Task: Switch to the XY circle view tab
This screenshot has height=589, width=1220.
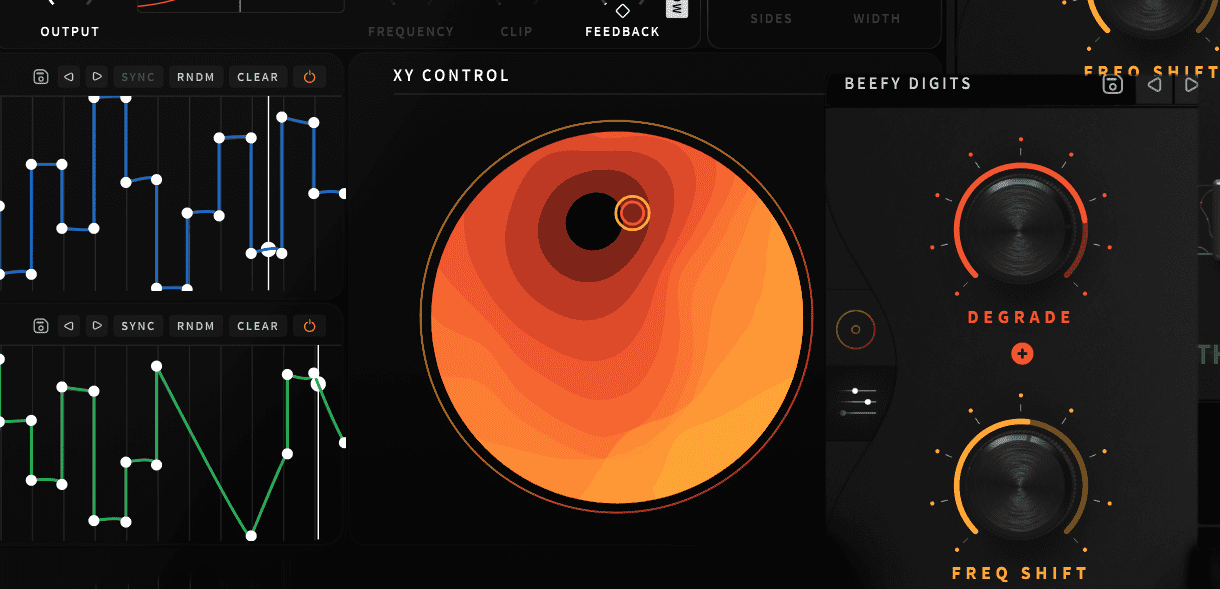Action: (x=855, y=329)
